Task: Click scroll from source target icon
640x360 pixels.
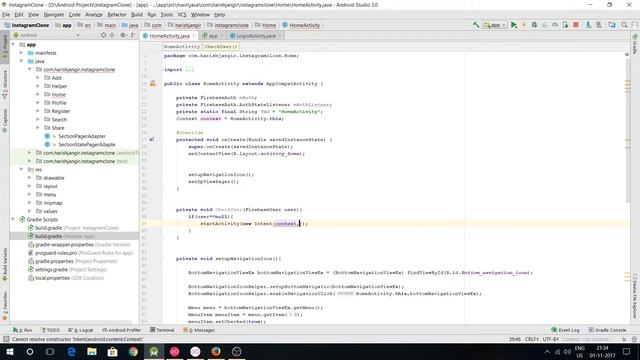Action: (103, 36)
